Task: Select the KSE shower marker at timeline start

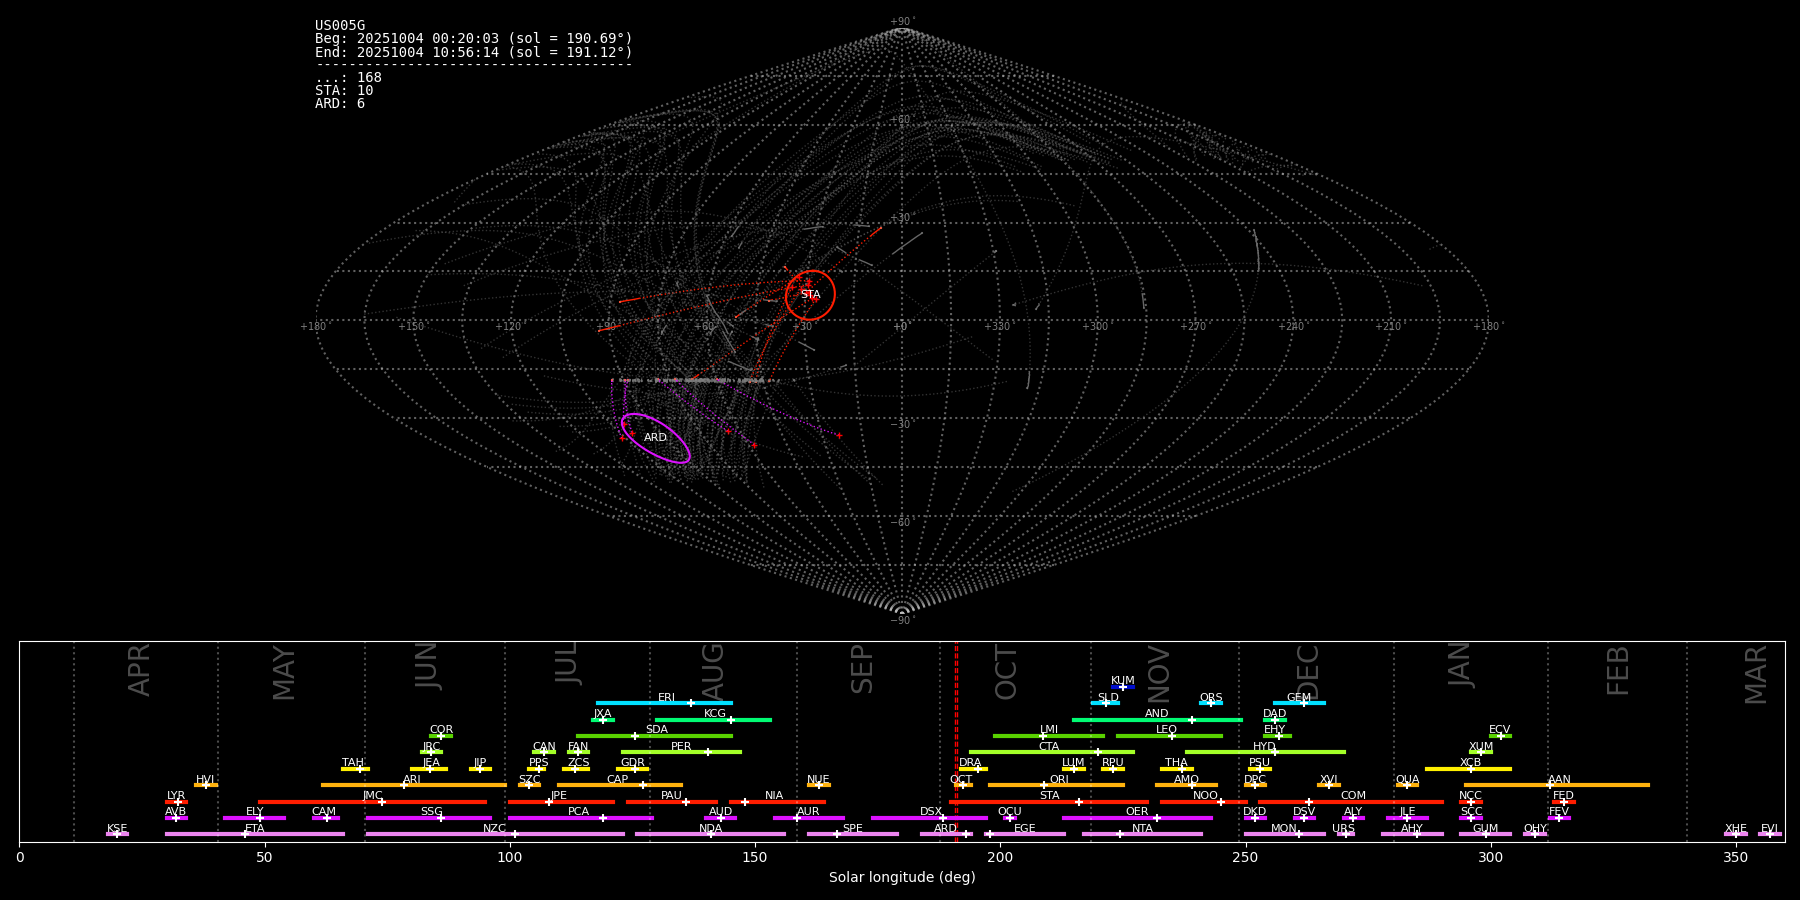Action: click(117, 834)
